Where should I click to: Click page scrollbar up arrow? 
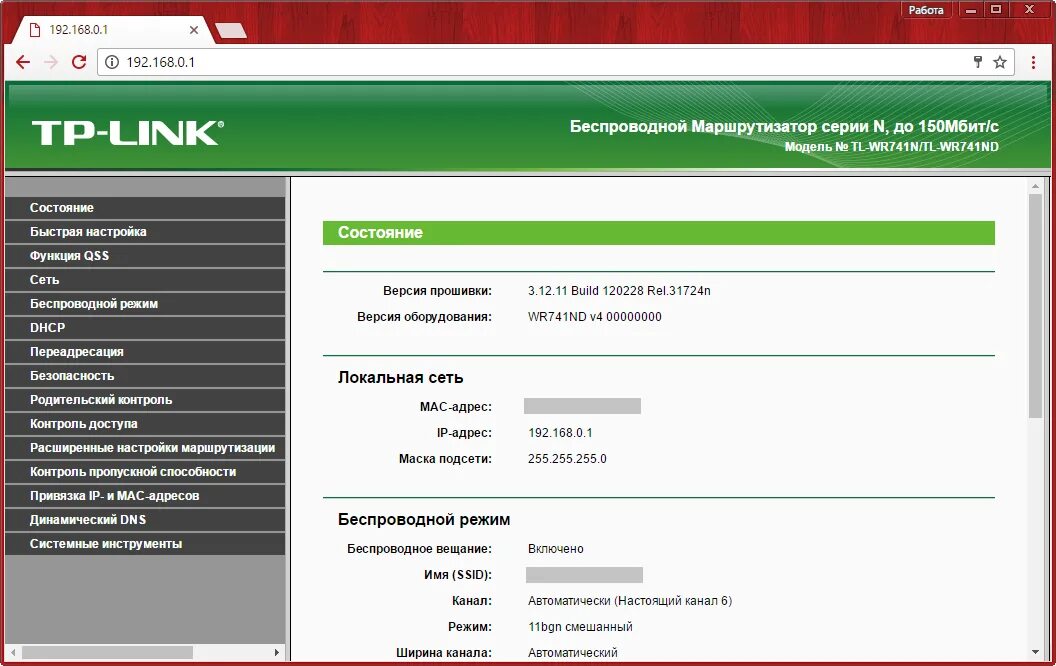(1035, 186)
